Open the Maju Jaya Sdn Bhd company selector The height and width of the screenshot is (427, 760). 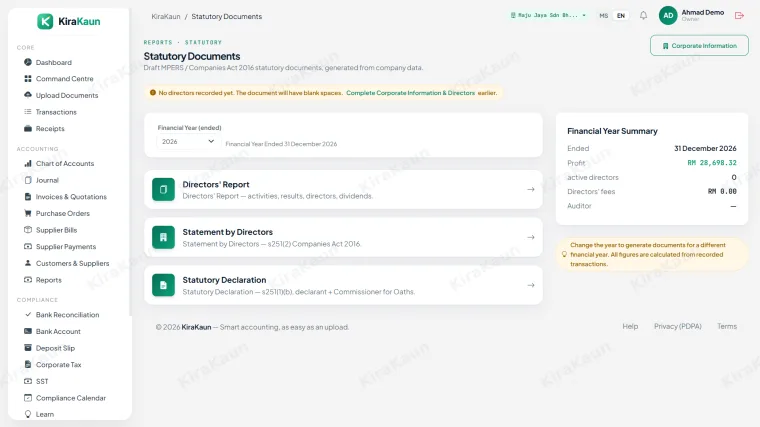point(548,16)
